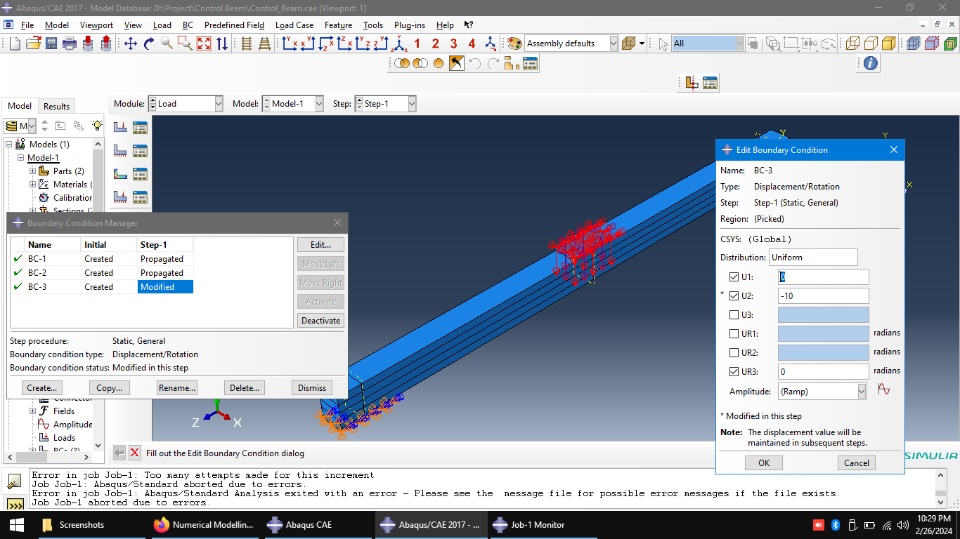The image size is (960, 539).
Task: Toggle the U1 checkbox
Action: point(733,277)
